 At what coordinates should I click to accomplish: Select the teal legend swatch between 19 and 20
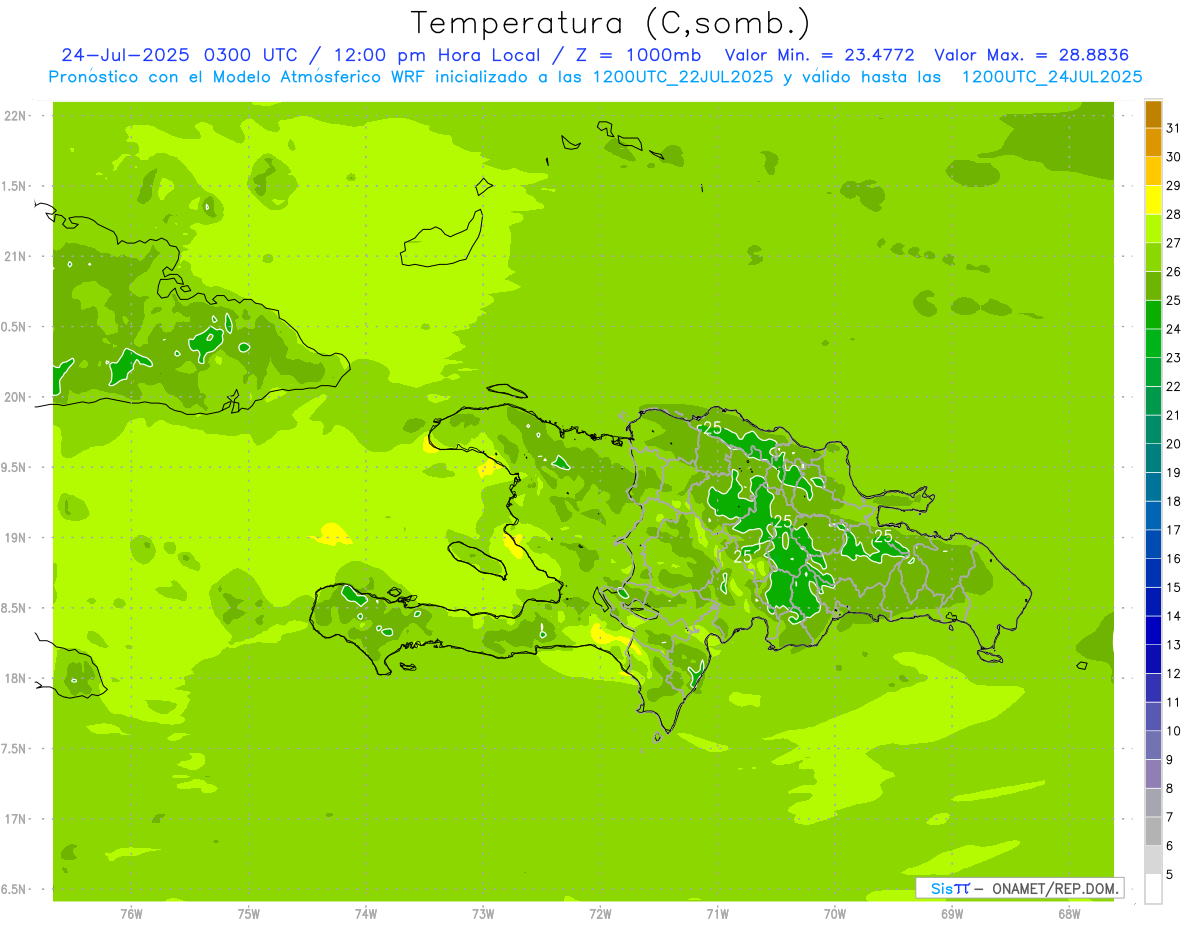point(1153,459)
